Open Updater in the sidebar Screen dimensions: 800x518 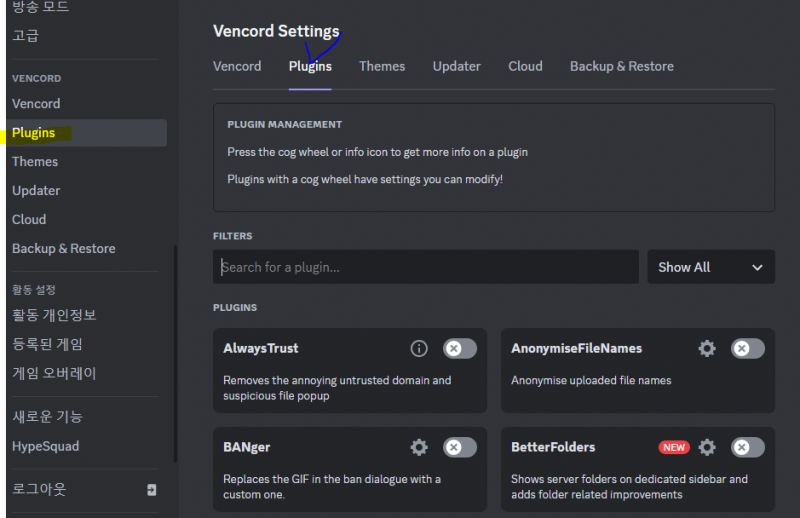(x=36, y=191)
